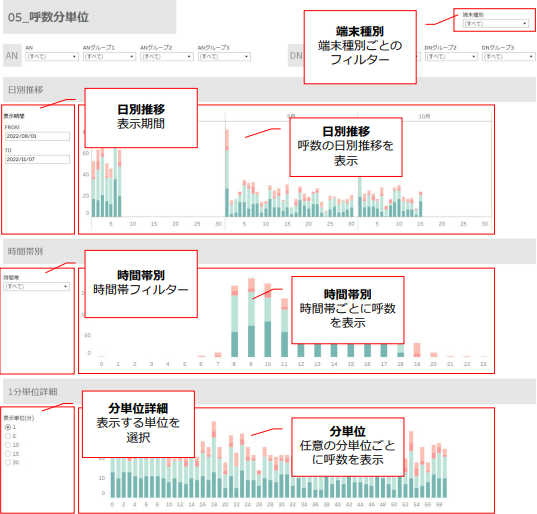Click the hour 19 bar in 時間帯別 chart
The height and width of the screenshot is (514, 537).
pyautogui.click(x=417, y=350)
